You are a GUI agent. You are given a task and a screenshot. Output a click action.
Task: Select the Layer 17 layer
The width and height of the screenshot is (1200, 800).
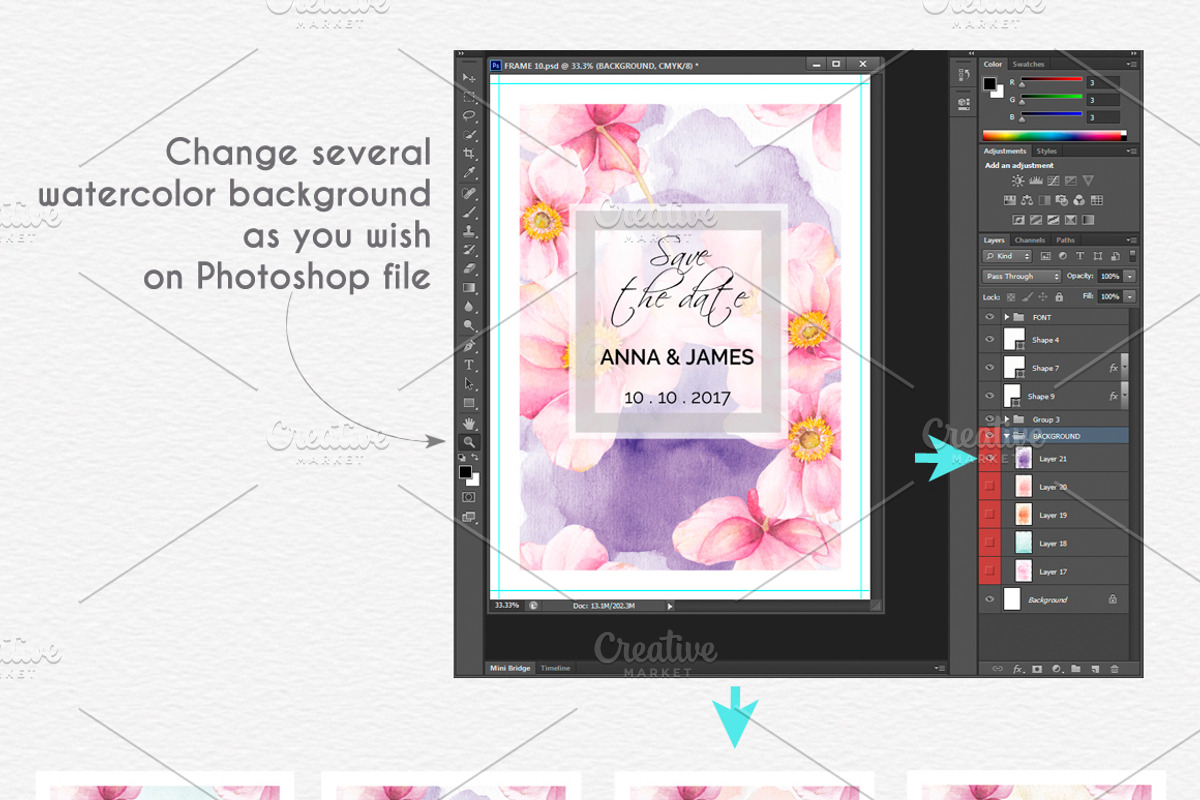click(x=1053, y=572)
